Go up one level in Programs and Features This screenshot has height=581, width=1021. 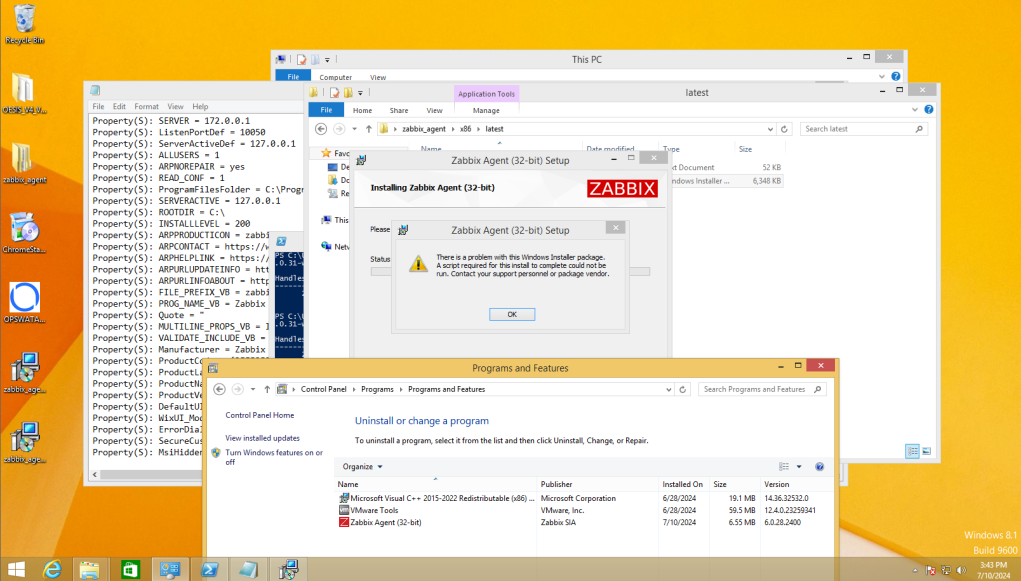click(x=267, y=389)
